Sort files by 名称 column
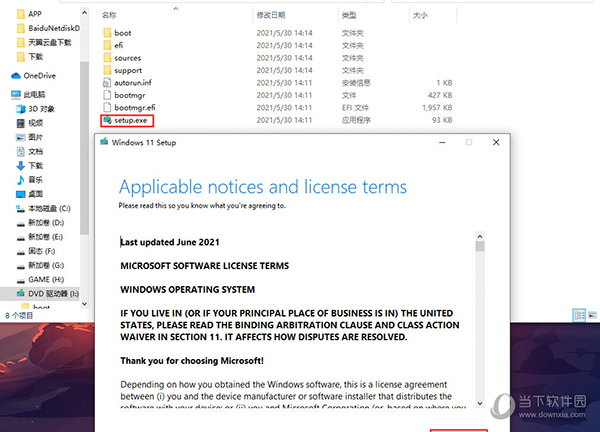Viewport: 600px width, 432px height. click(x=109, y=15)
